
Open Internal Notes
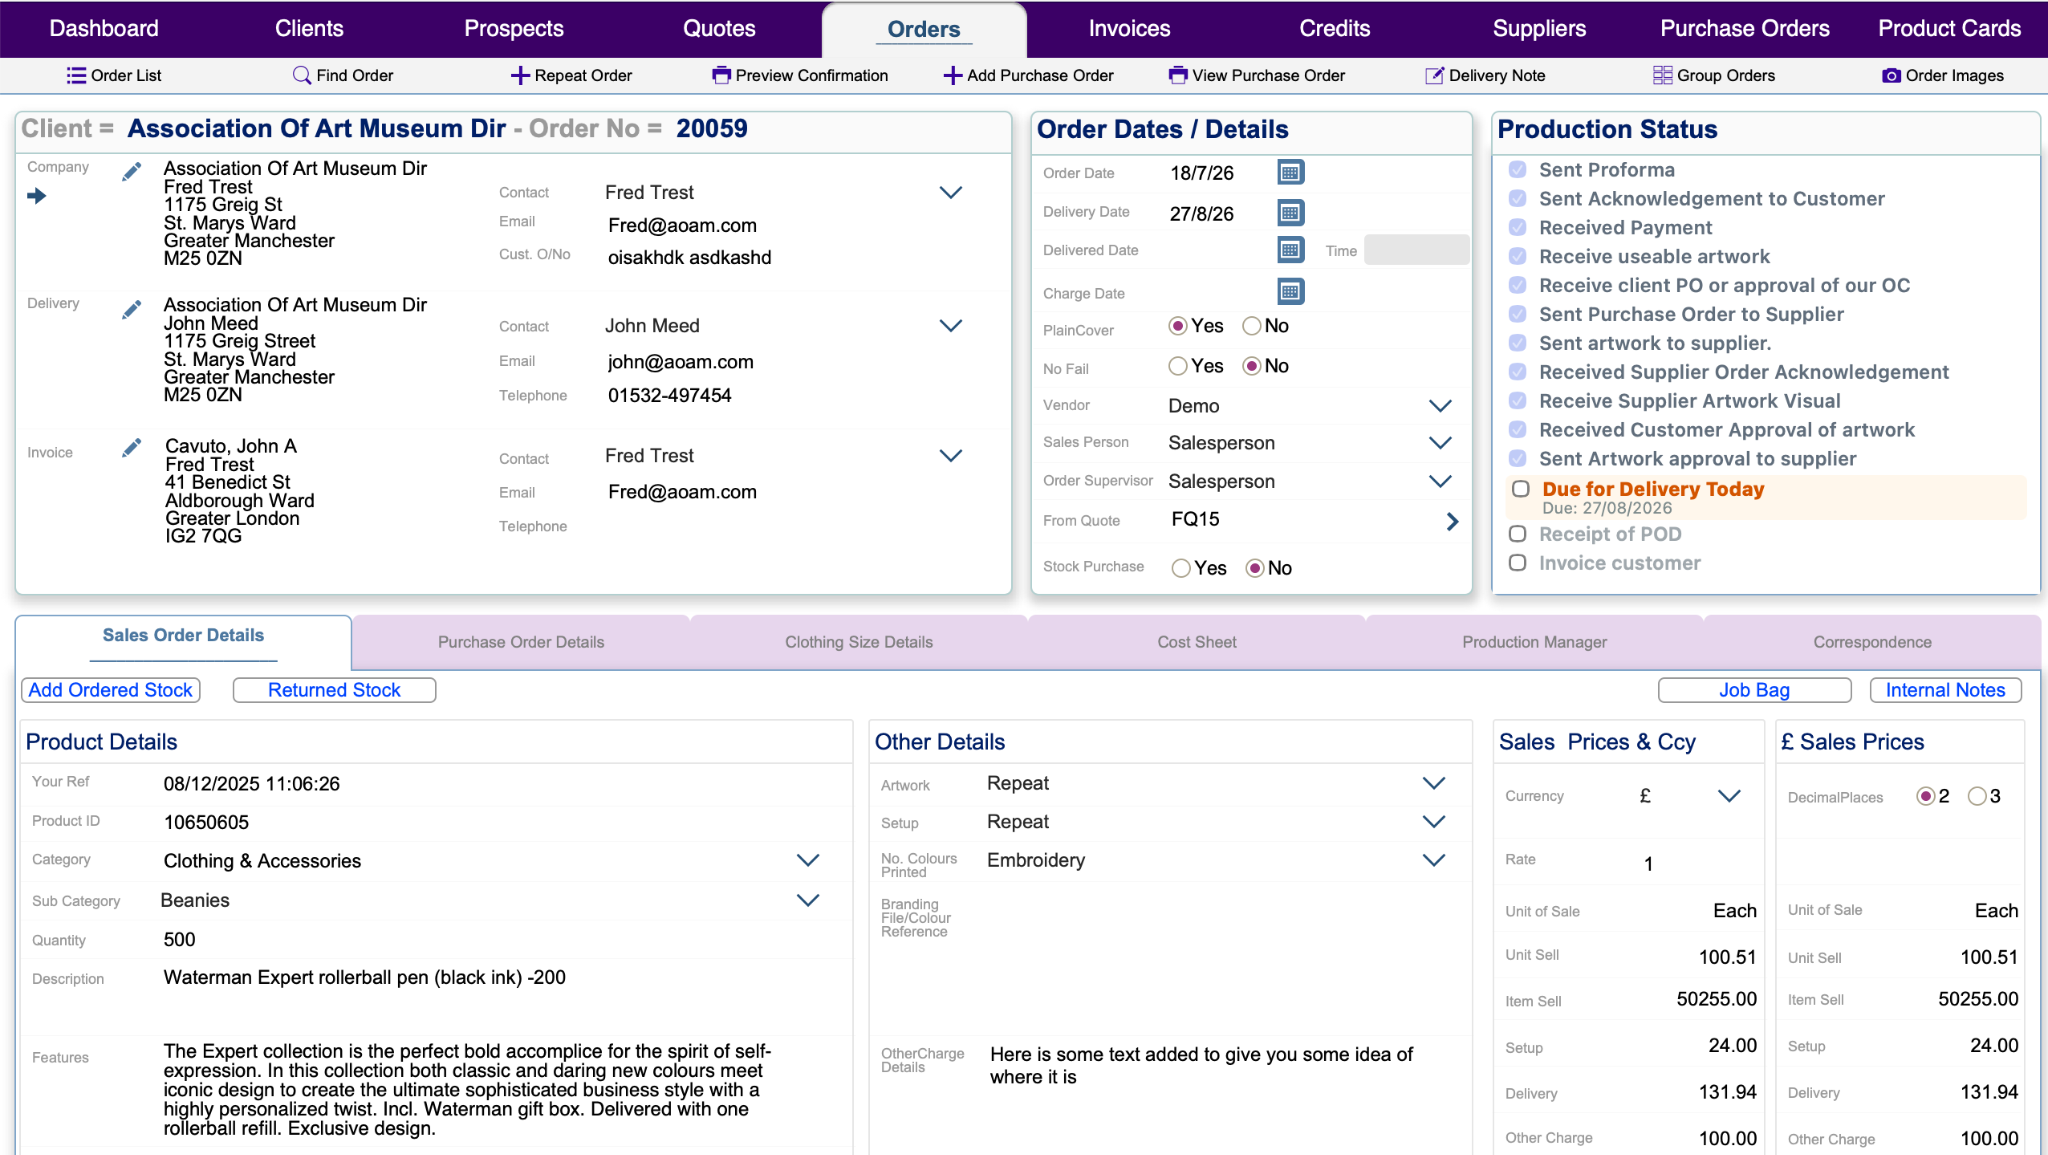click(x=1945, y=690)
